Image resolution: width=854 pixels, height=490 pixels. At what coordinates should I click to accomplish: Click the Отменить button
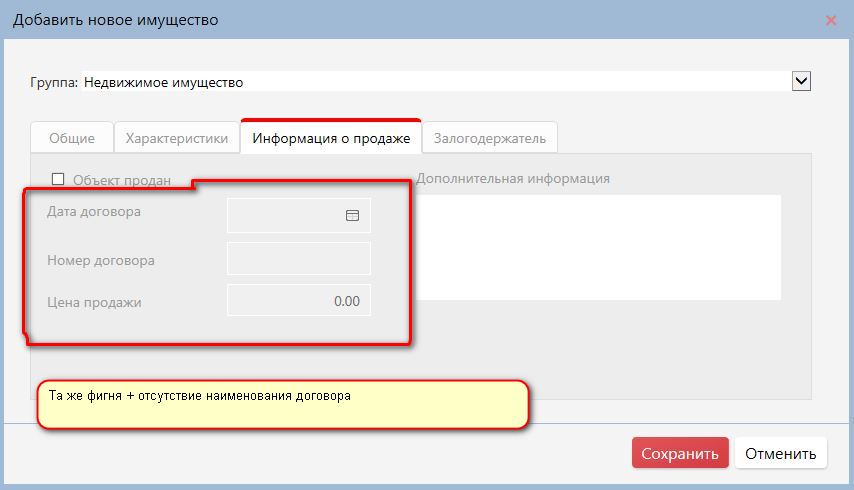click(781, 453)
